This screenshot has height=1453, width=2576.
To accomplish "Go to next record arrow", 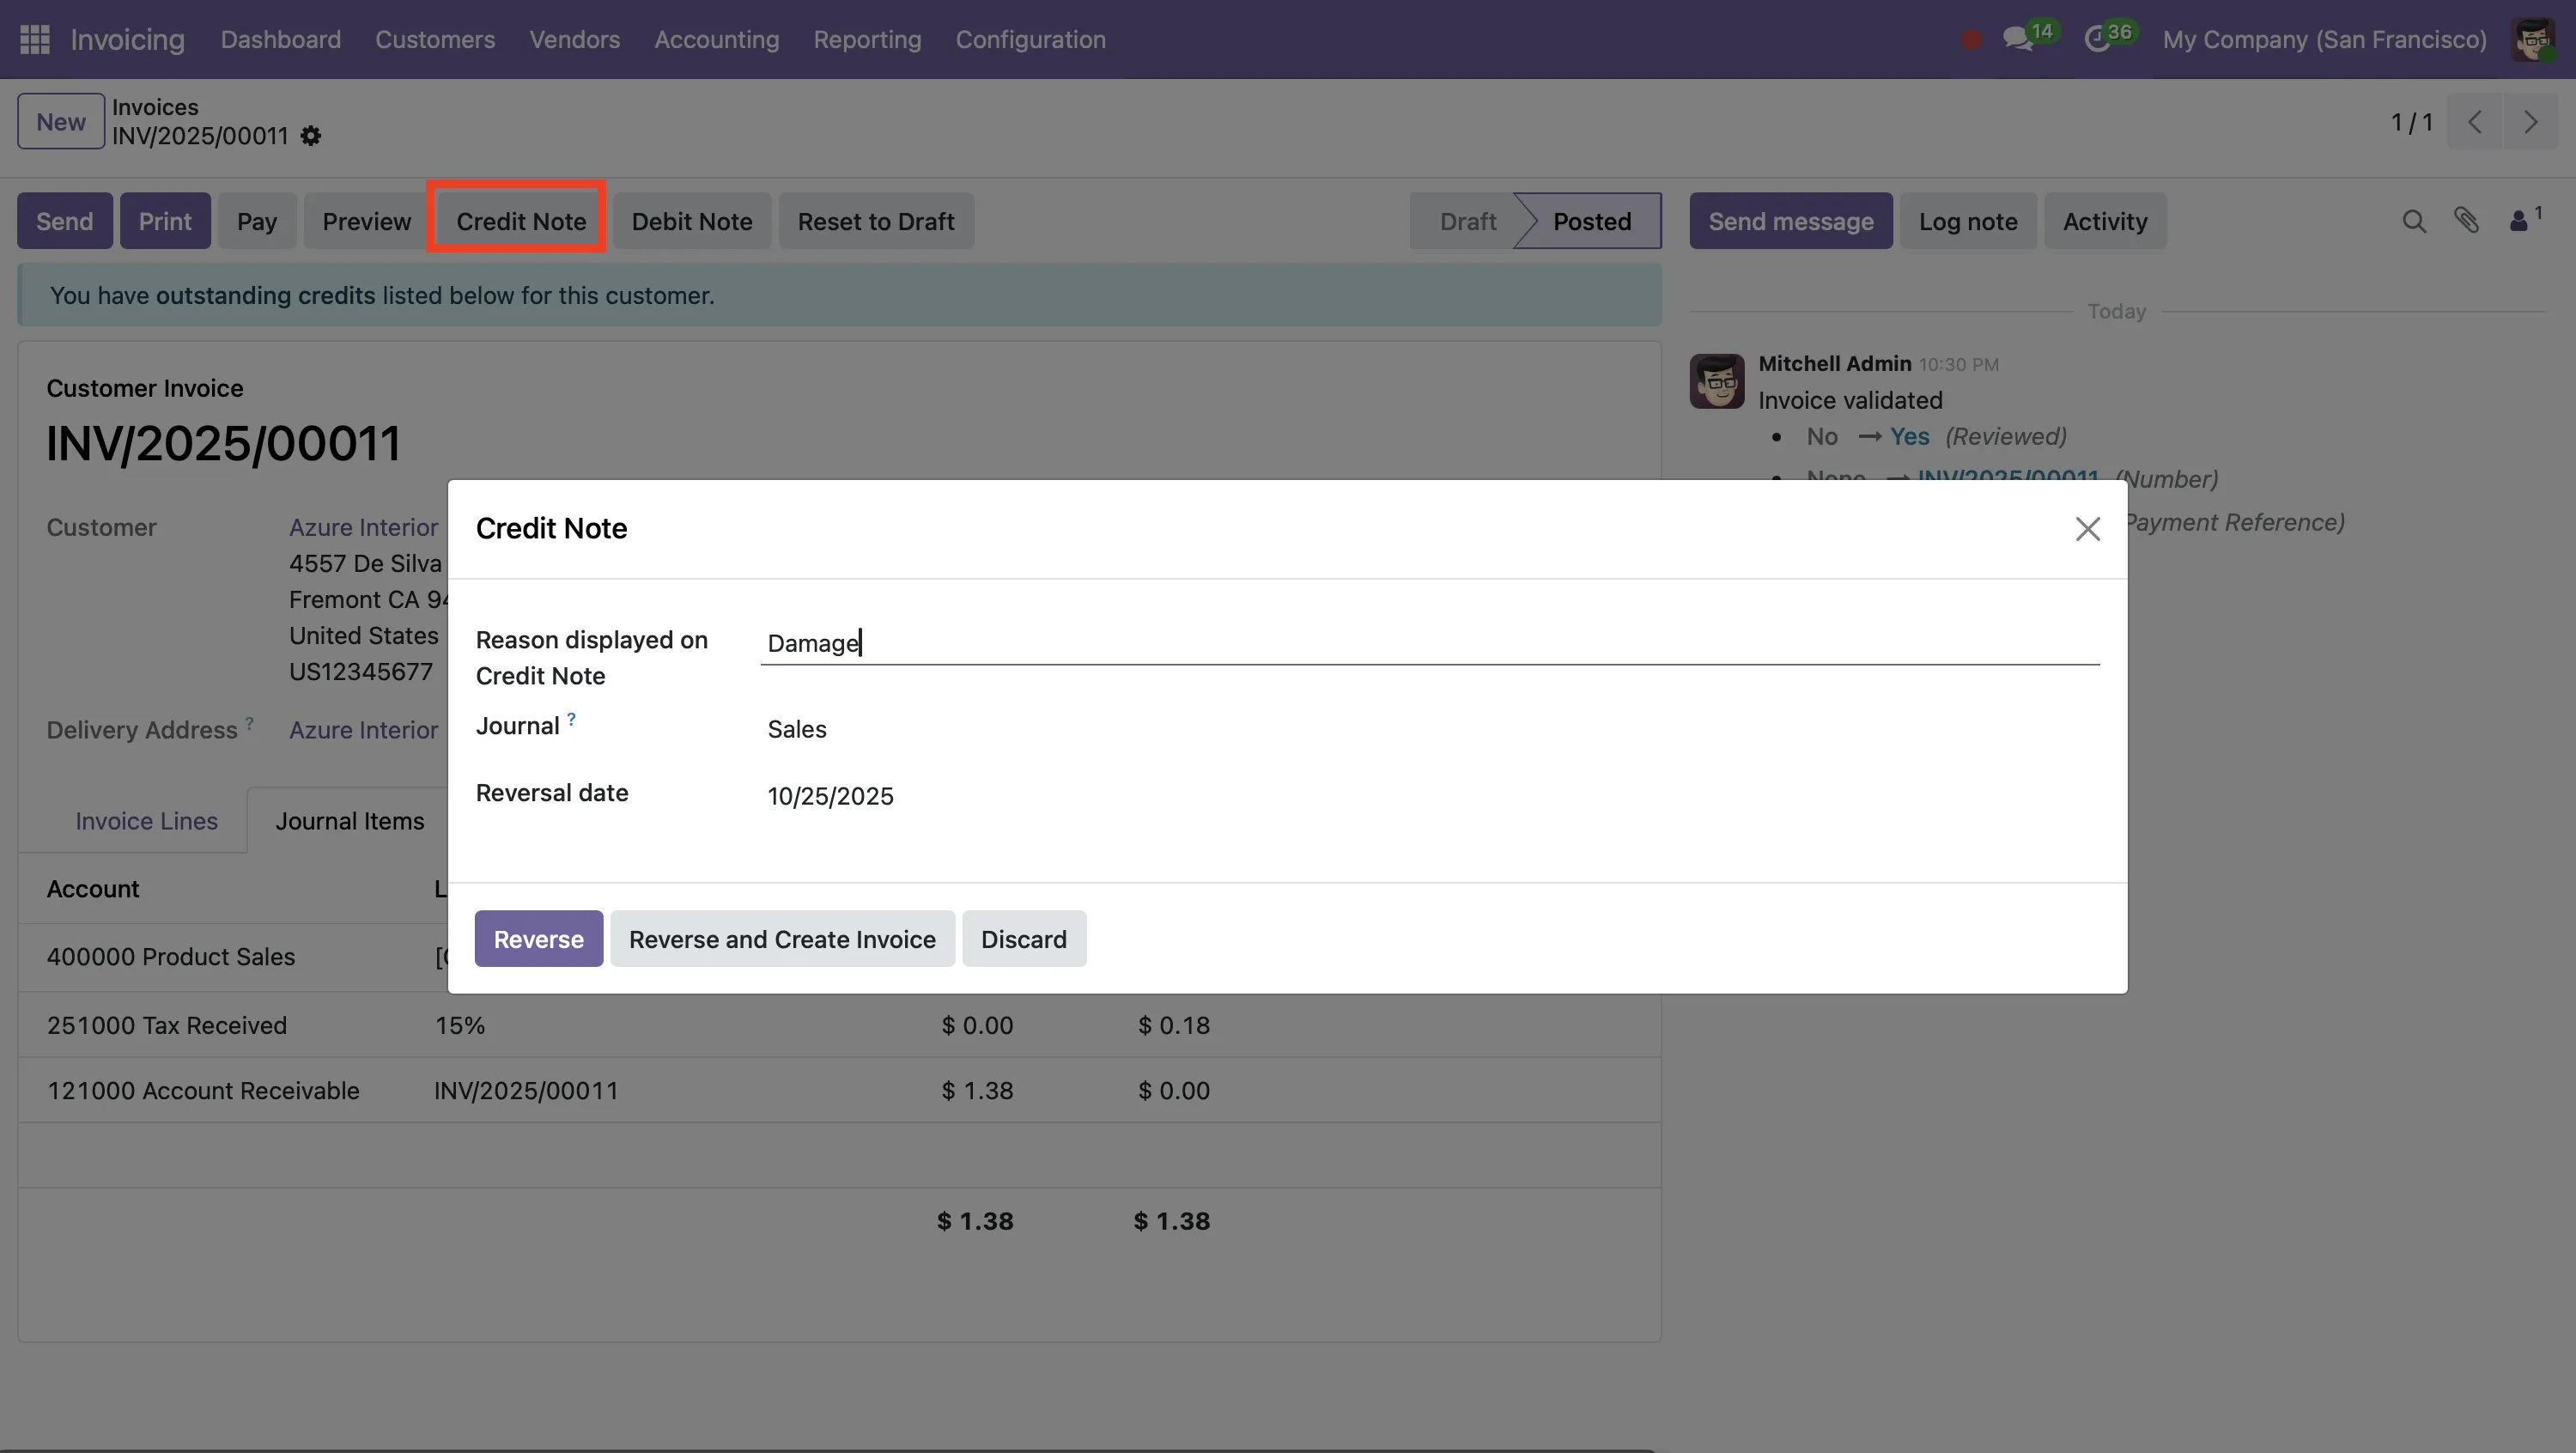I will coord(2530,122).
